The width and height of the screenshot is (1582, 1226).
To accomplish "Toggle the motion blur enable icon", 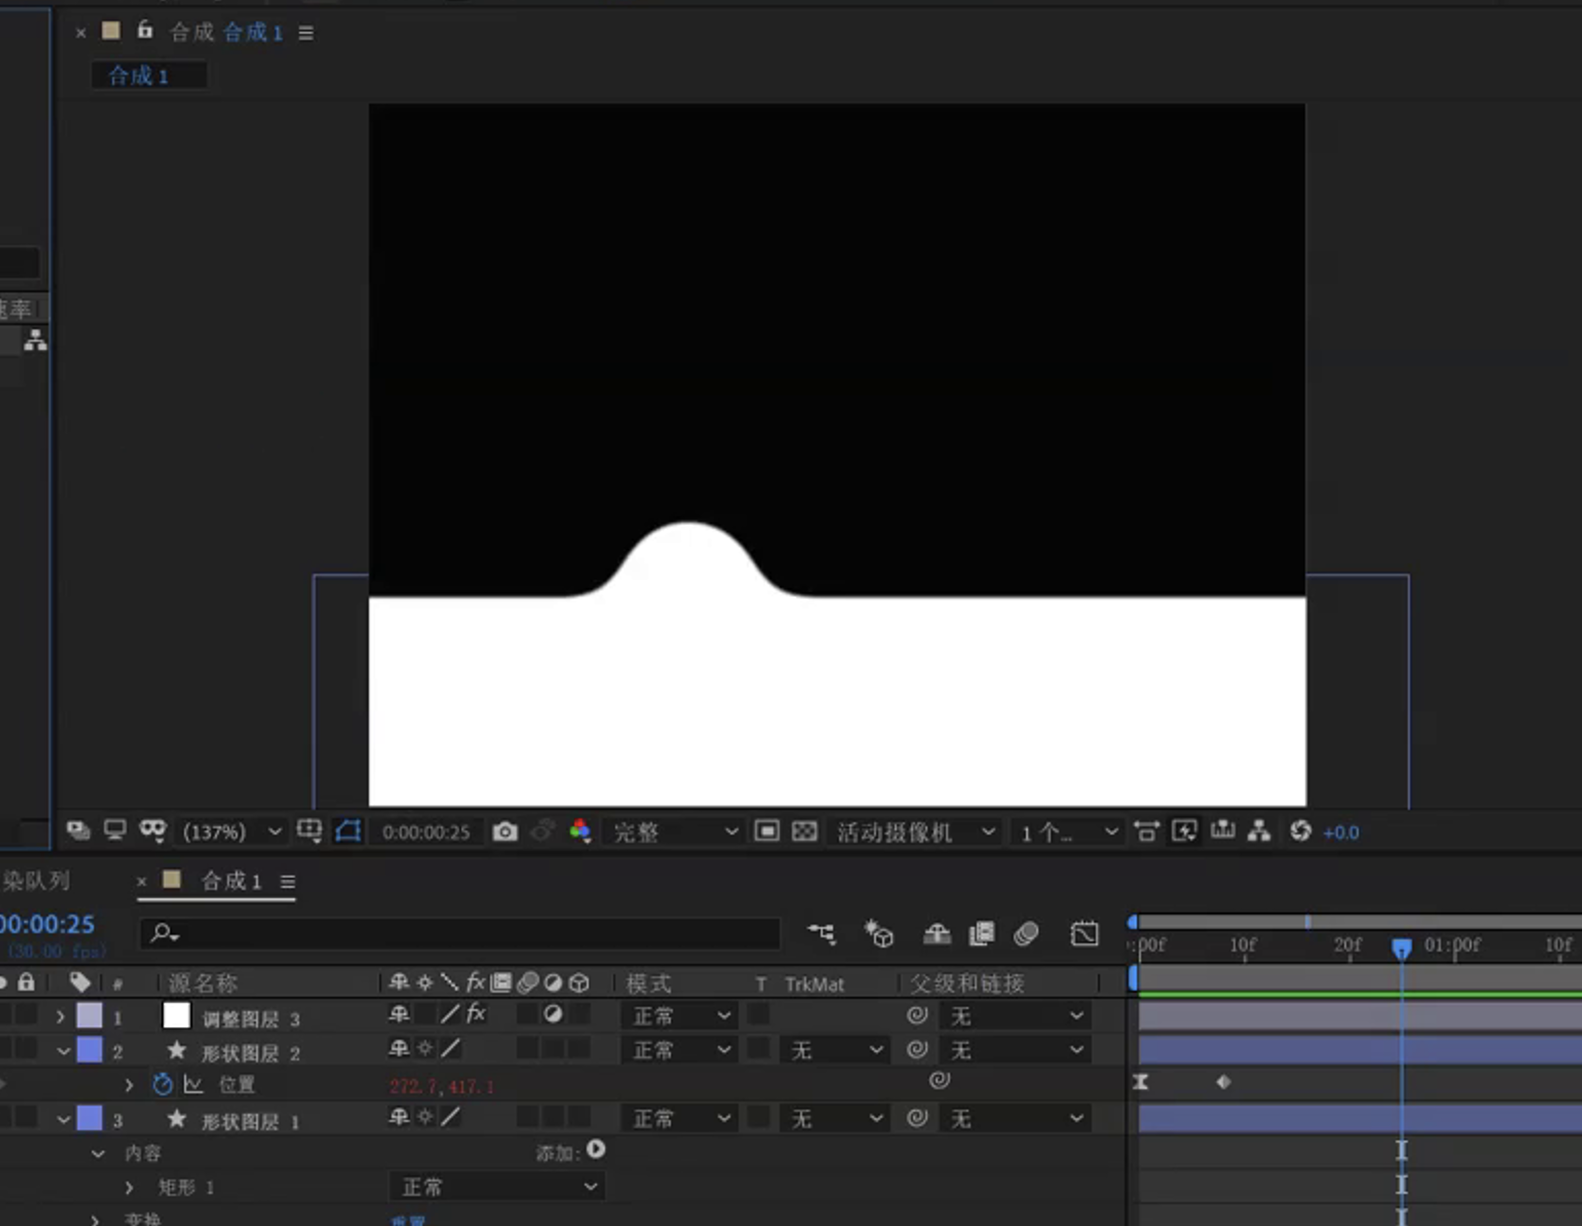I will click(x=1026, y=933).
